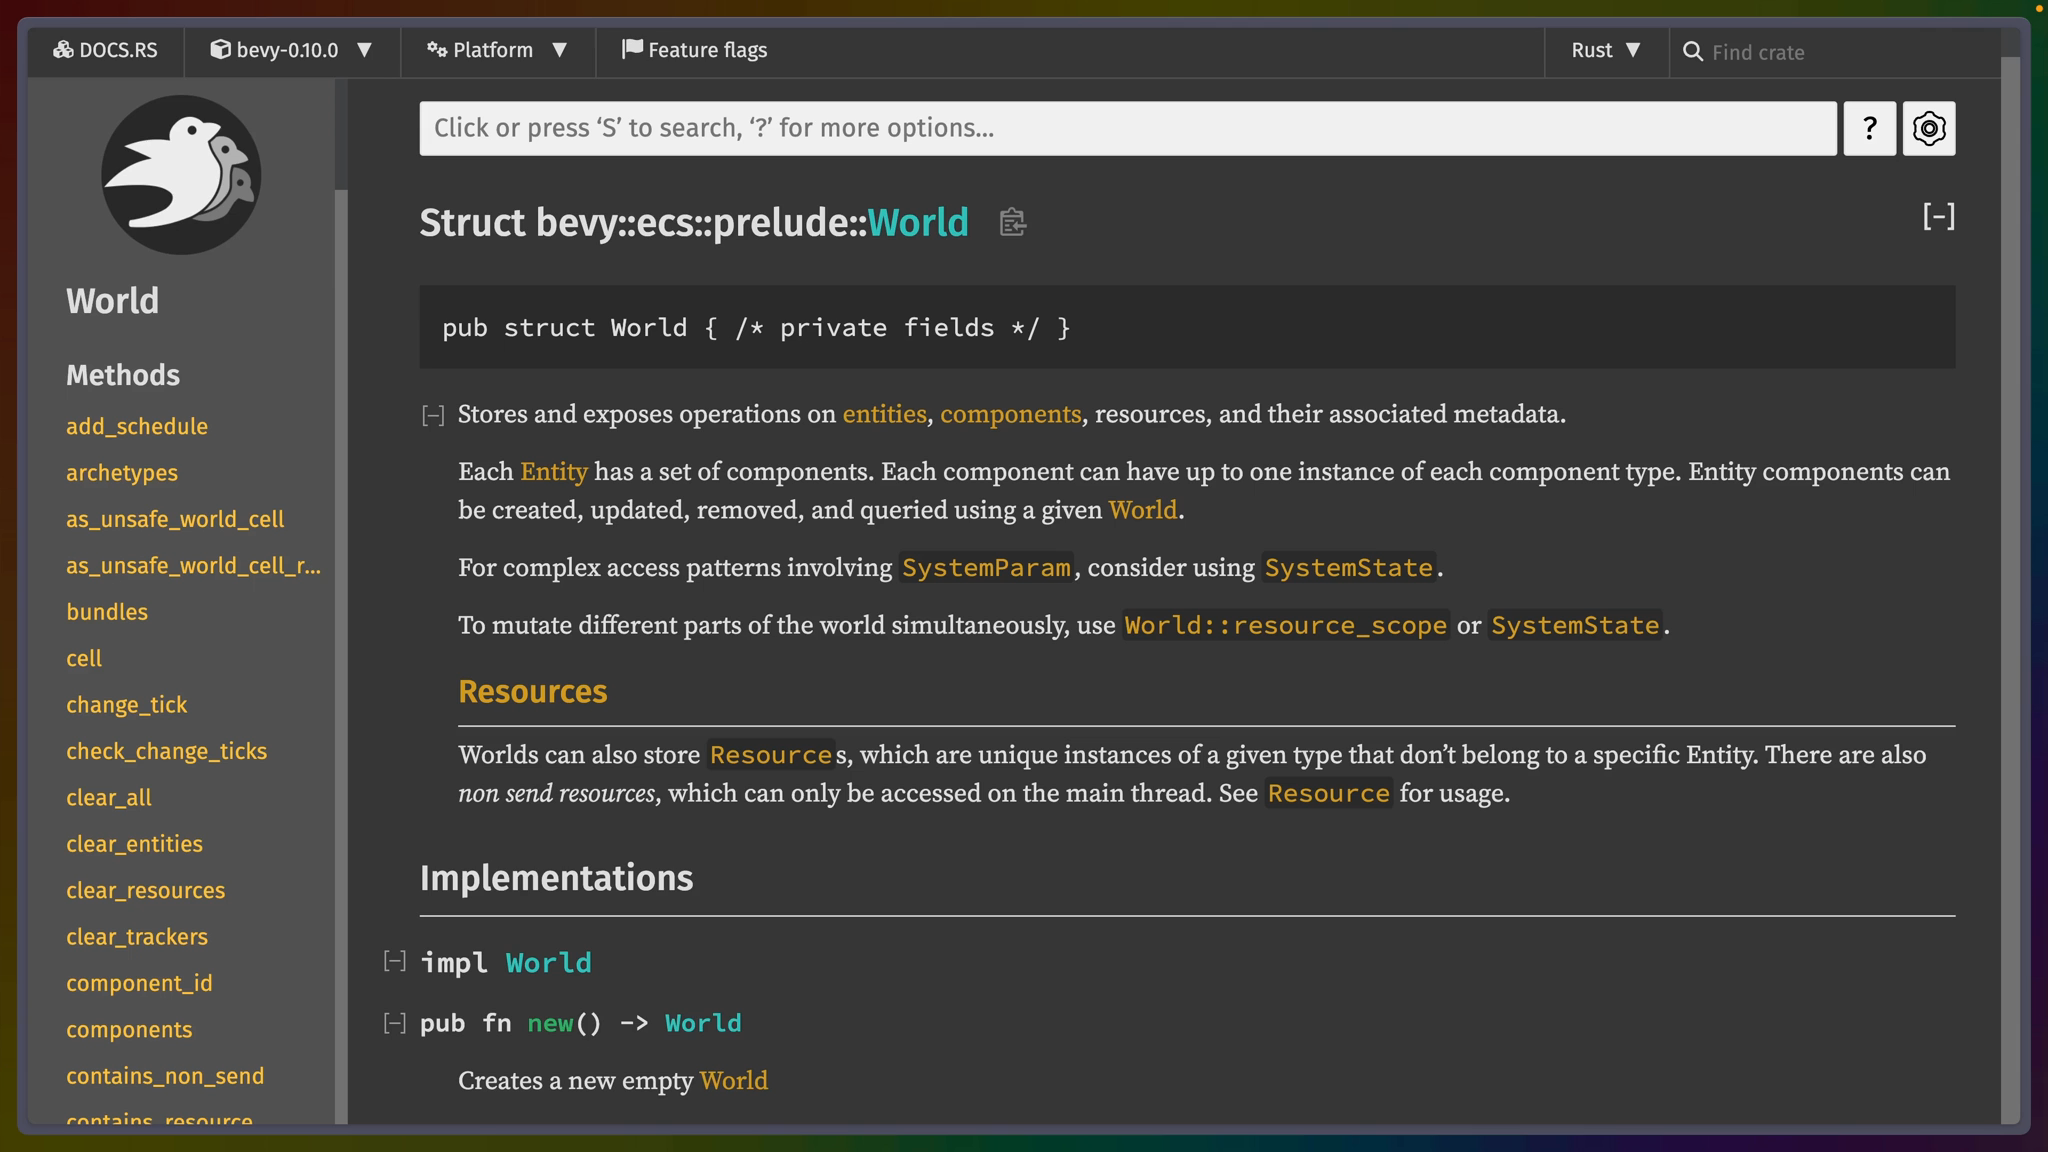Viewport: 2048px width, 1152px height.
Task: Collapse the World struct description toggle
Action: [433, 415]
